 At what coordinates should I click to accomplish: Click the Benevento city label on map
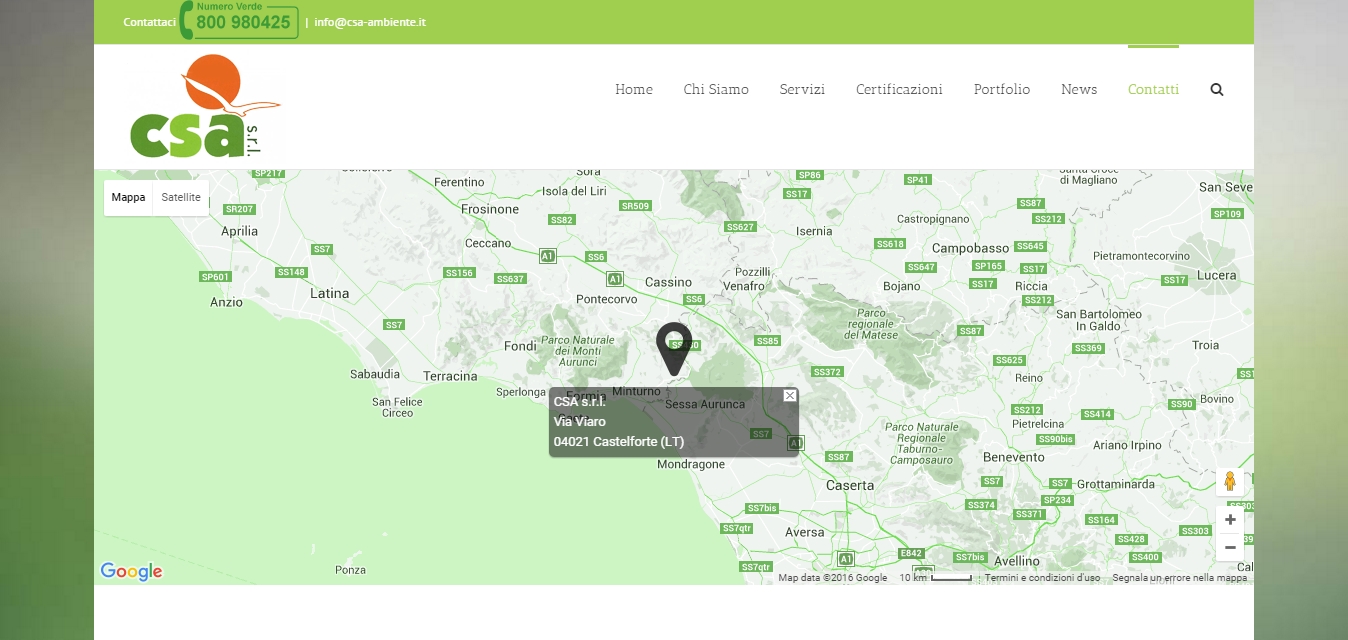[1014, 457]
